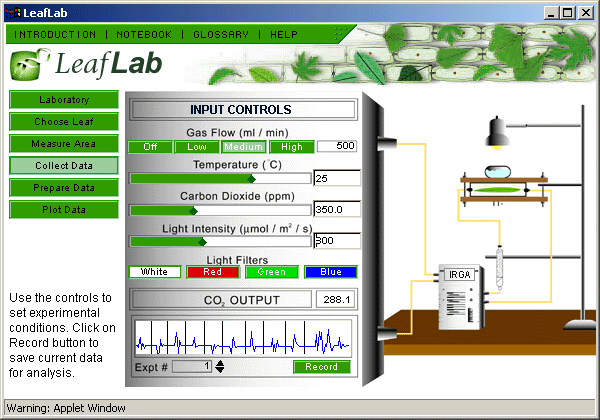Click the lamp above the leaf chamber
This screenshot has height=420, width=600.
pos(497,130)
